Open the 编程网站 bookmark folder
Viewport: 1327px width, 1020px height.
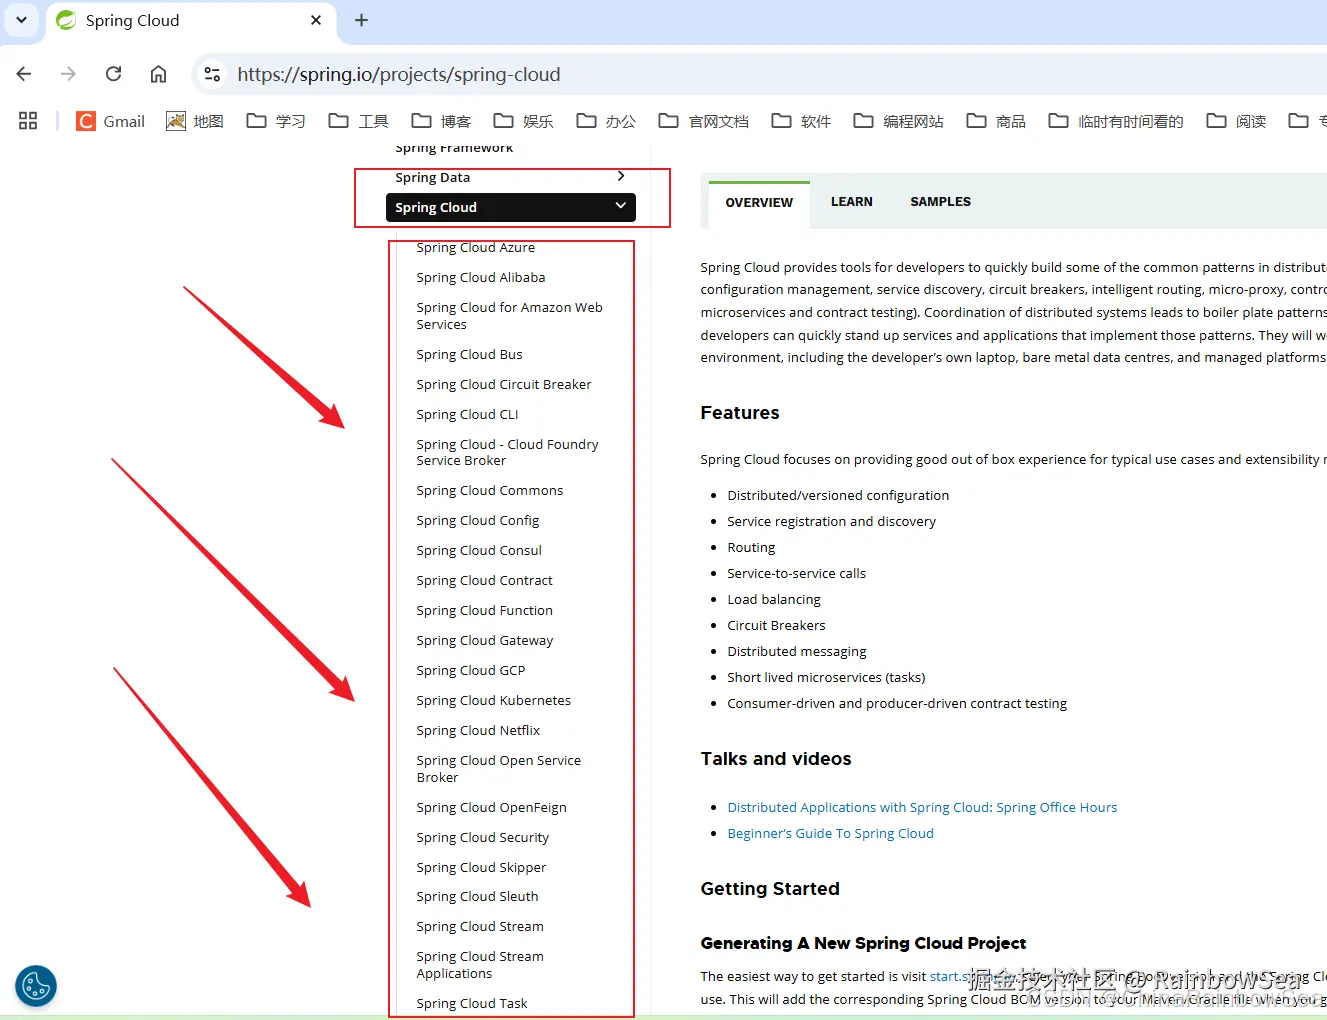click(x=898, y=121)
